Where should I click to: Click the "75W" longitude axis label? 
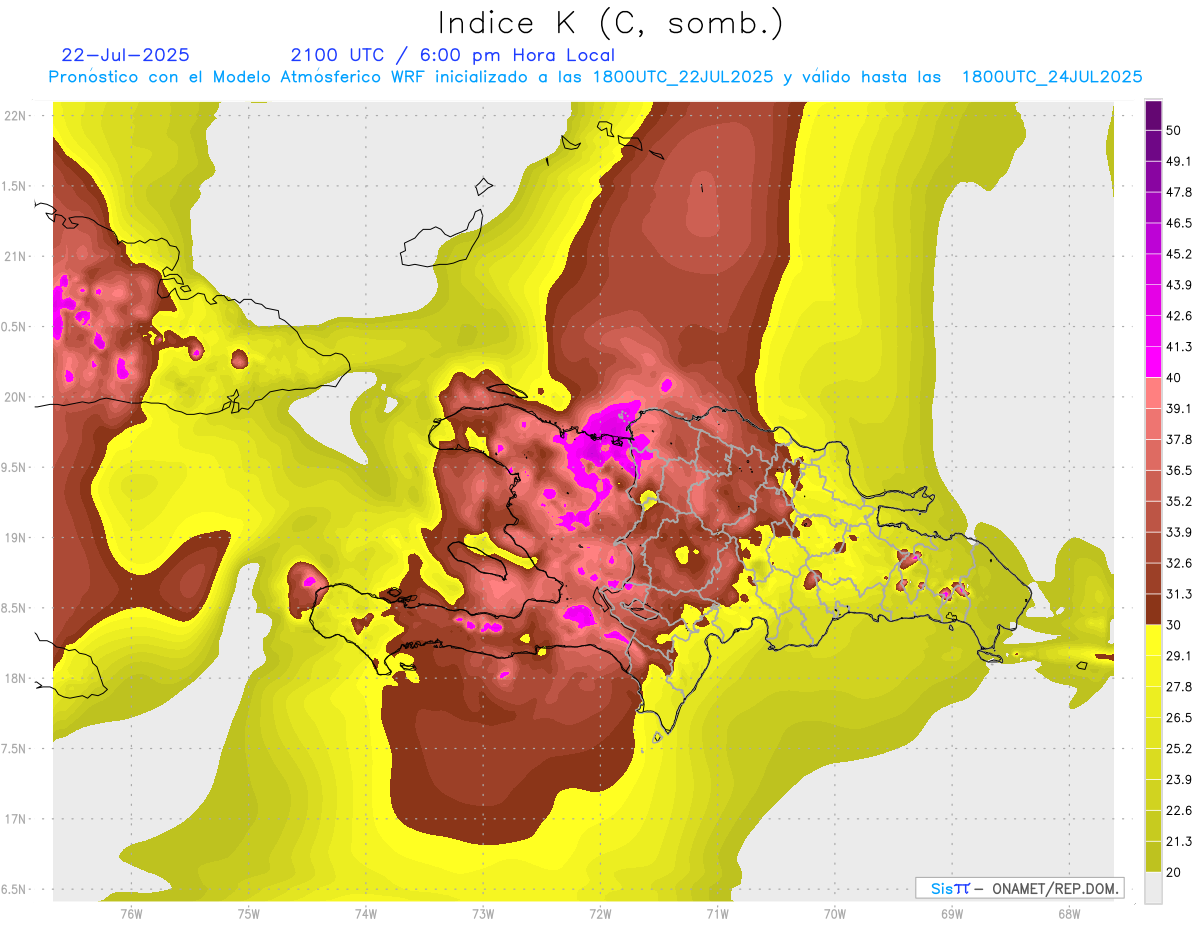(x=249, y=914)
